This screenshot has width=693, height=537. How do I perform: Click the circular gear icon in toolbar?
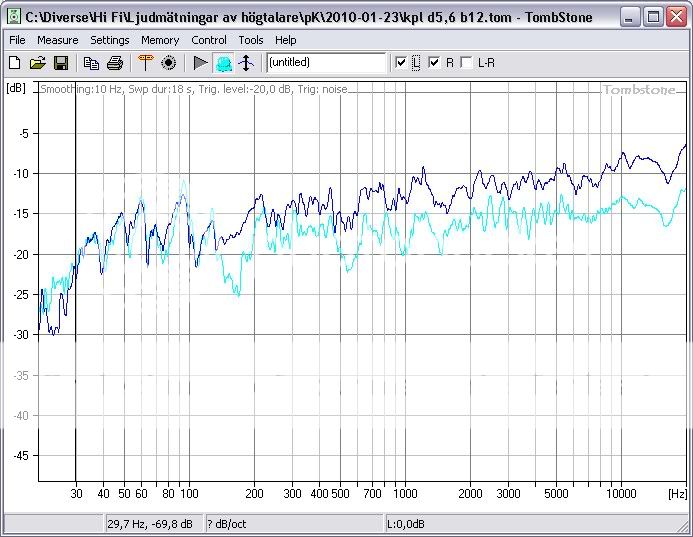pyautogui.click(x=169, y=63)
